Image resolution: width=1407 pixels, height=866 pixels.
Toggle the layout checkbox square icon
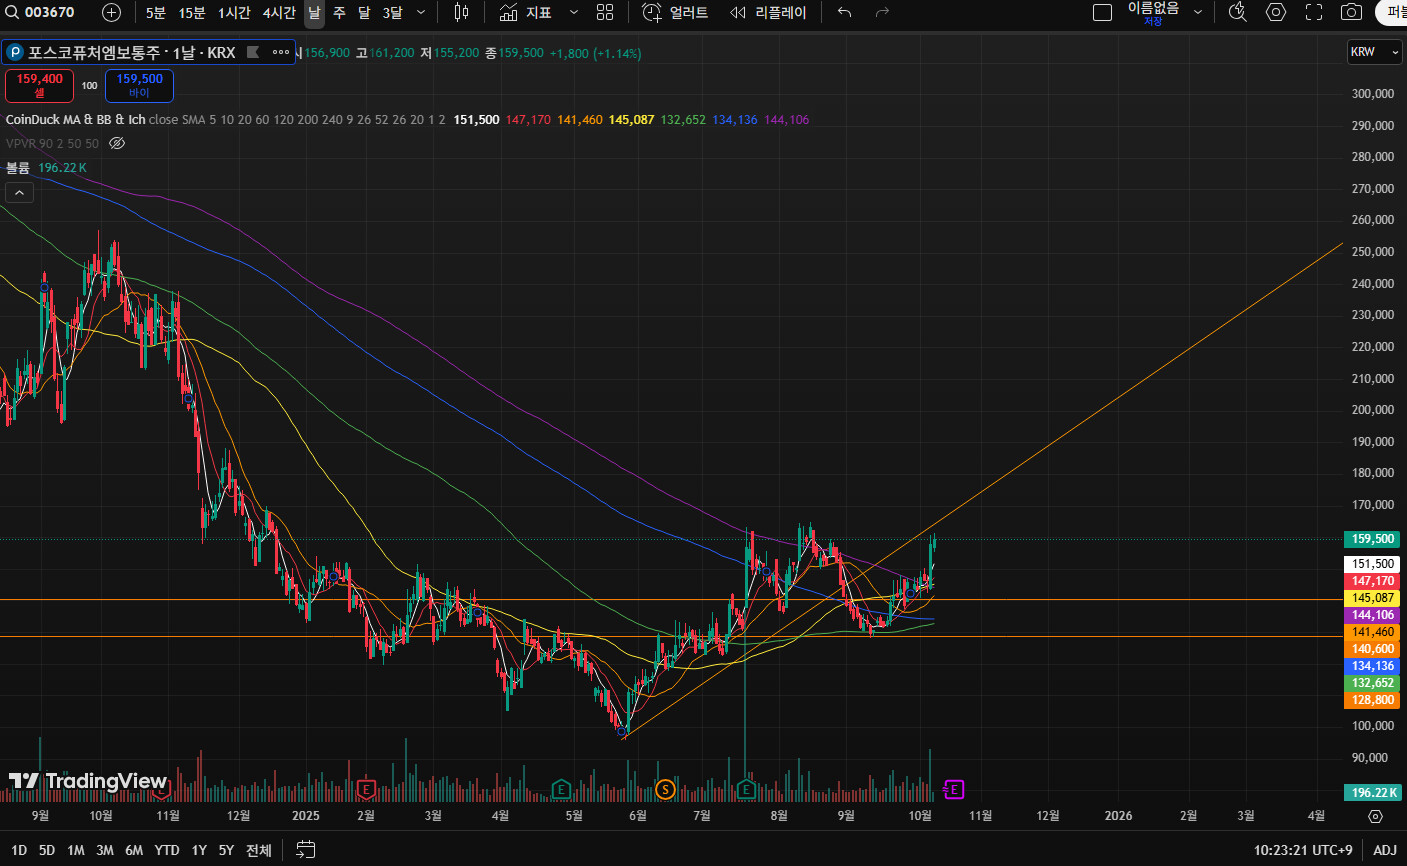coord(1102,13)
